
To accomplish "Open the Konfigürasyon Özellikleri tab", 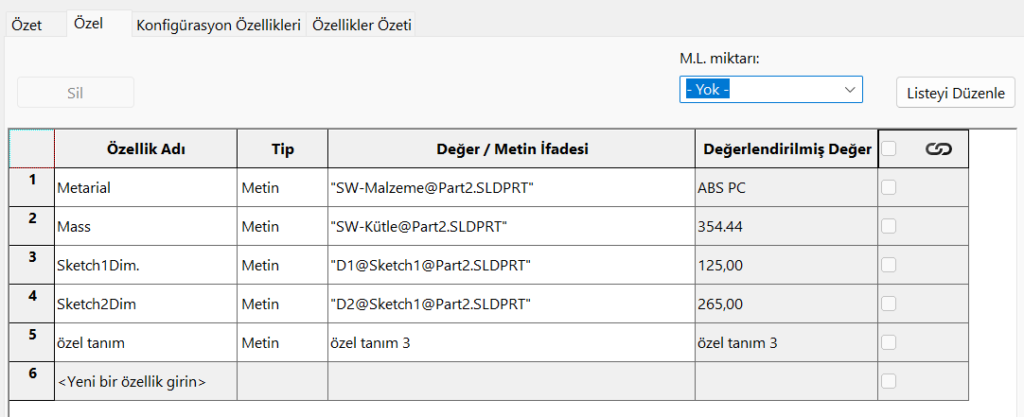I will [x=218, y=26].
